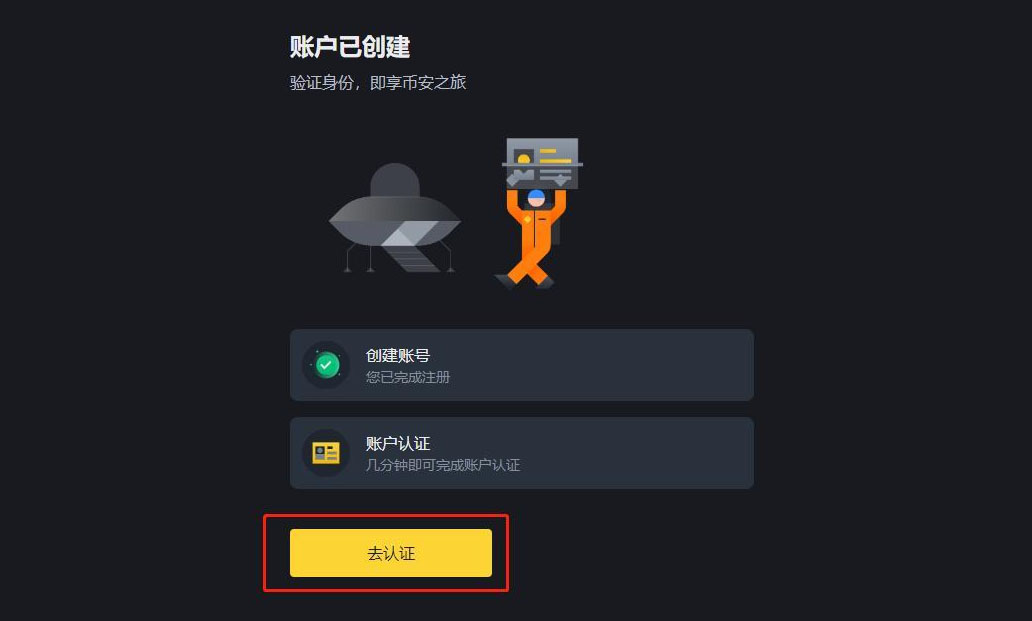Viewport: 1032px width, 621px height.
Task: Select the 创建账号 step card
Action: pyautogui.click(x=521, y=365)
